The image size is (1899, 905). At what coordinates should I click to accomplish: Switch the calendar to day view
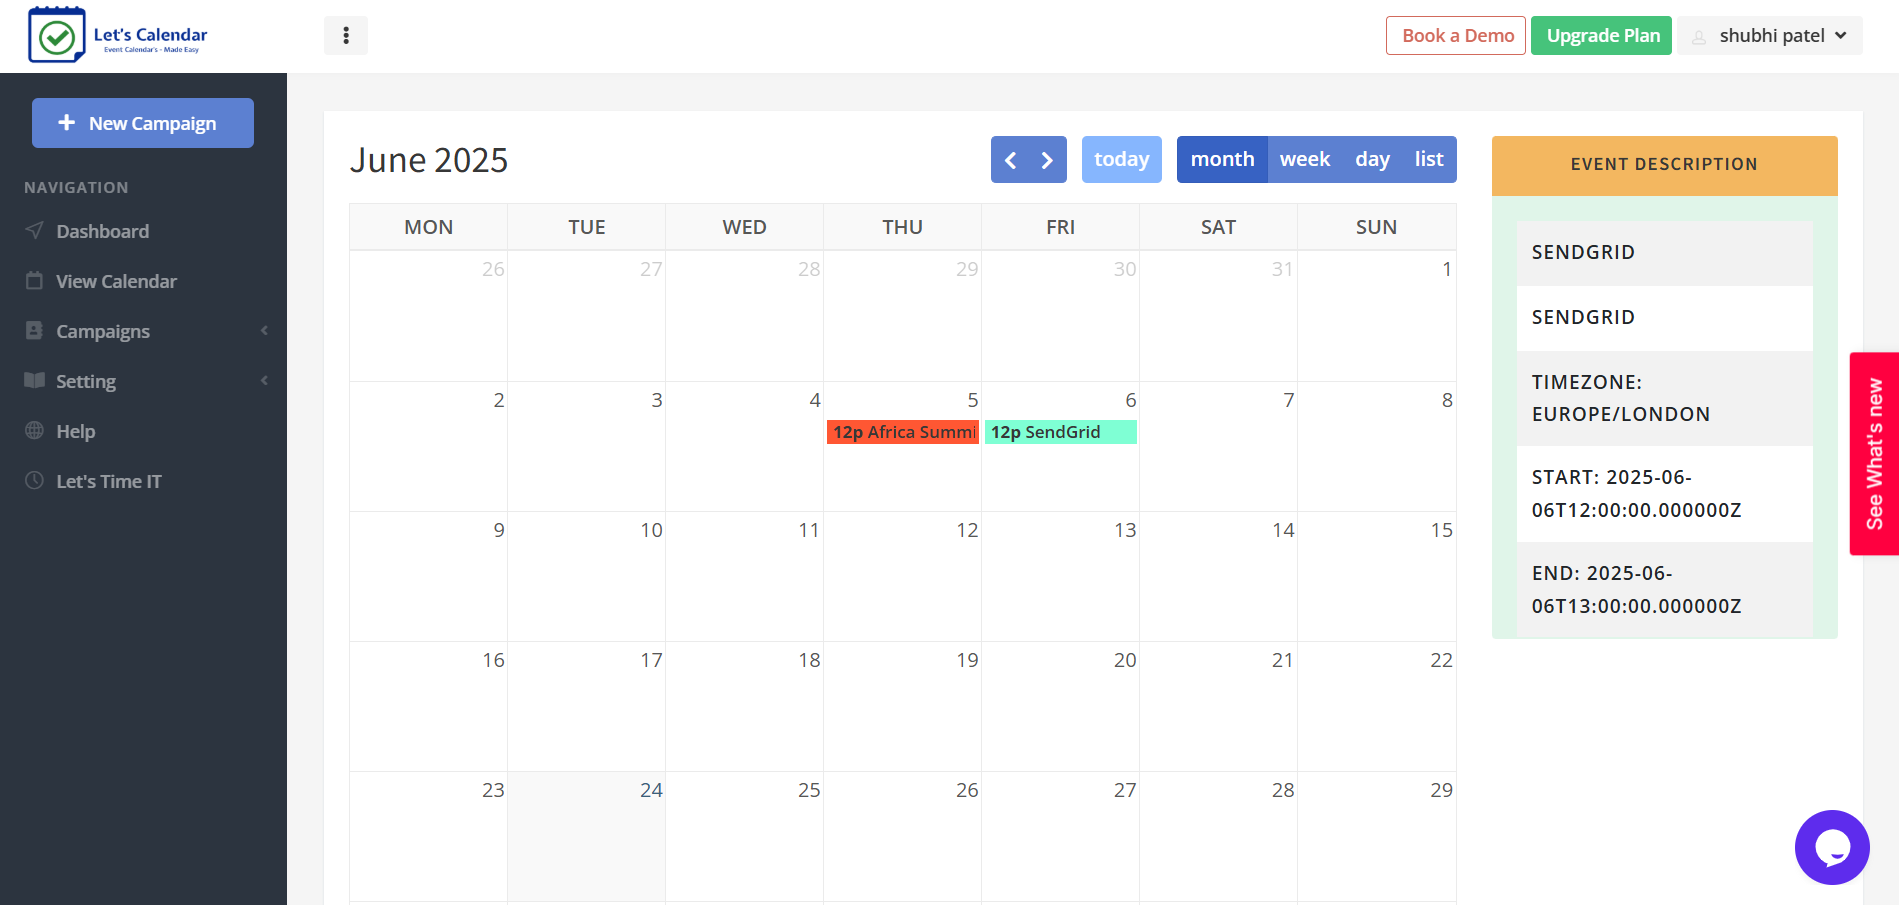tap(1372, 159)
